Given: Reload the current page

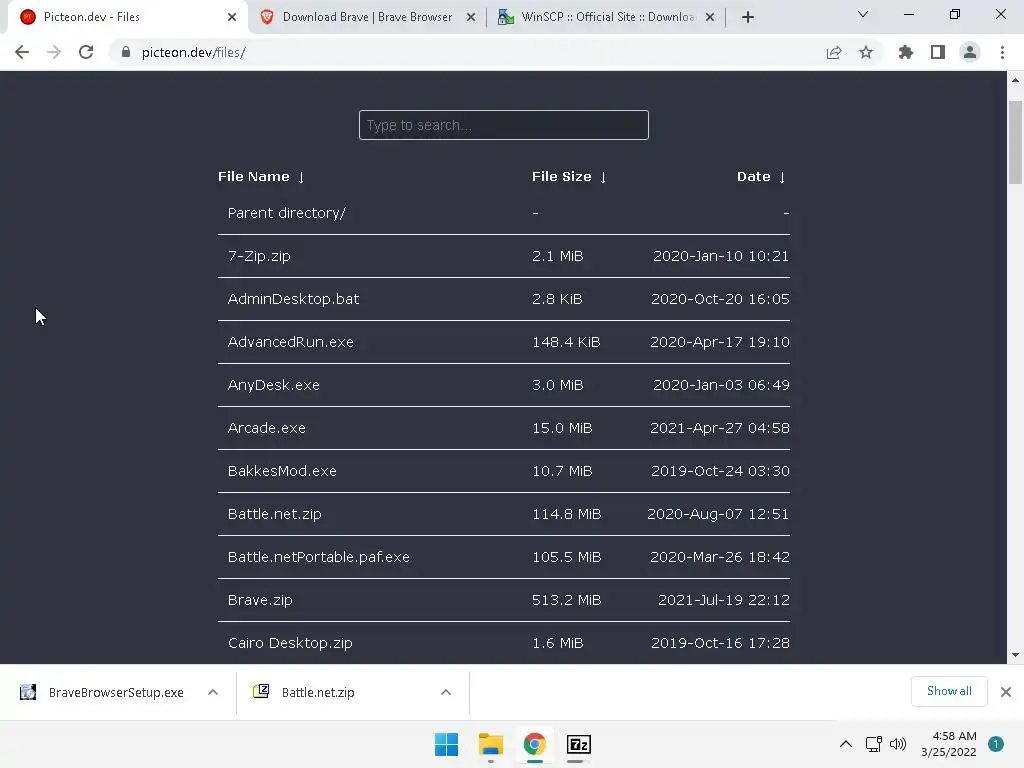Looking at the screenshot, I should coord(86,52).
